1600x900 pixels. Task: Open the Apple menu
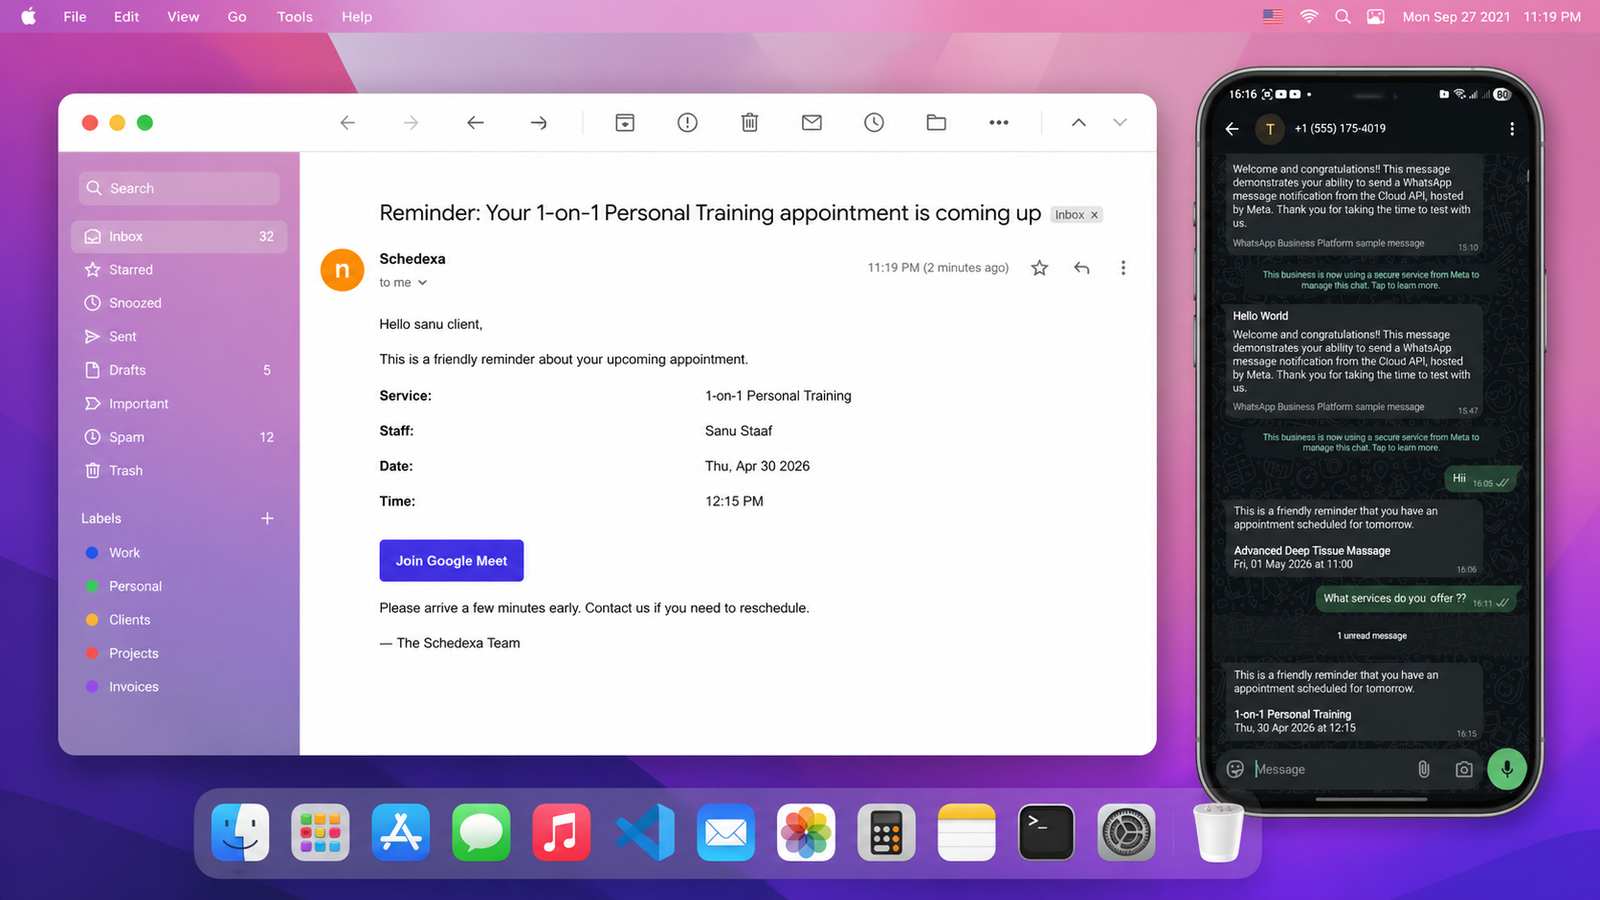29,17
